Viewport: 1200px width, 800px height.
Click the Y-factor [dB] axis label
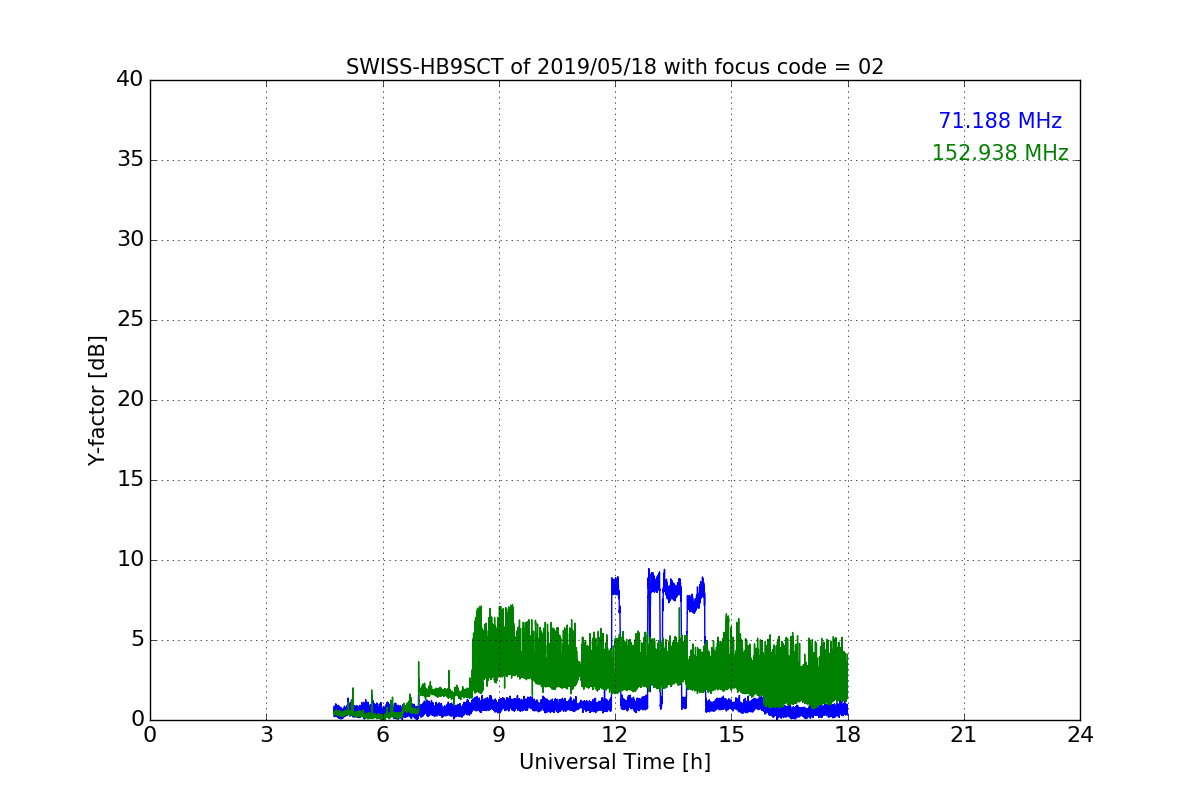[97, 400]
